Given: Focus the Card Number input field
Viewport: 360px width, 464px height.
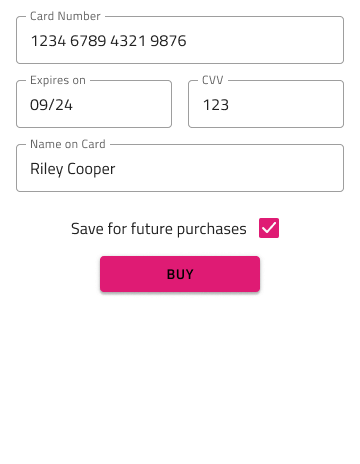Looking at the screenshot, I should [180, 40].
